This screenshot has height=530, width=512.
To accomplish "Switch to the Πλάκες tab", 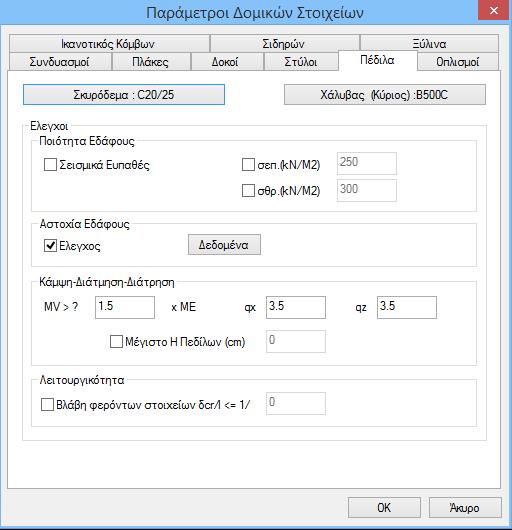I will coord(151,62).
